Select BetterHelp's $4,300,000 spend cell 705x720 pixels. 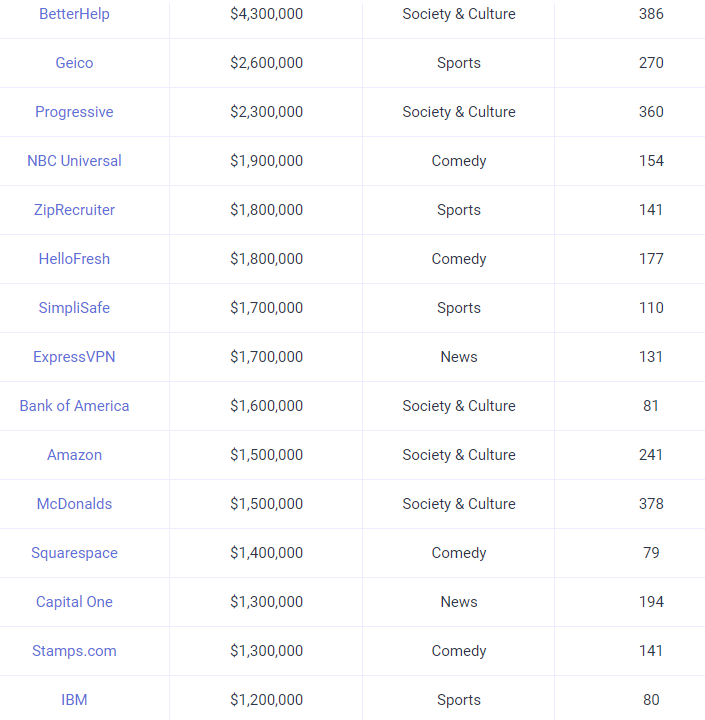[x=266, y=14]
